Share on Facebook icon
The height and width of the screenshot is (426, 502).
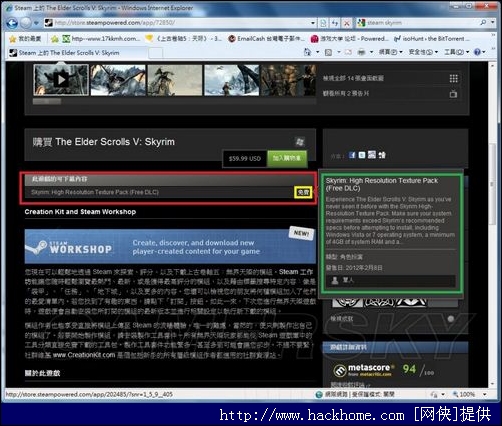352,155
